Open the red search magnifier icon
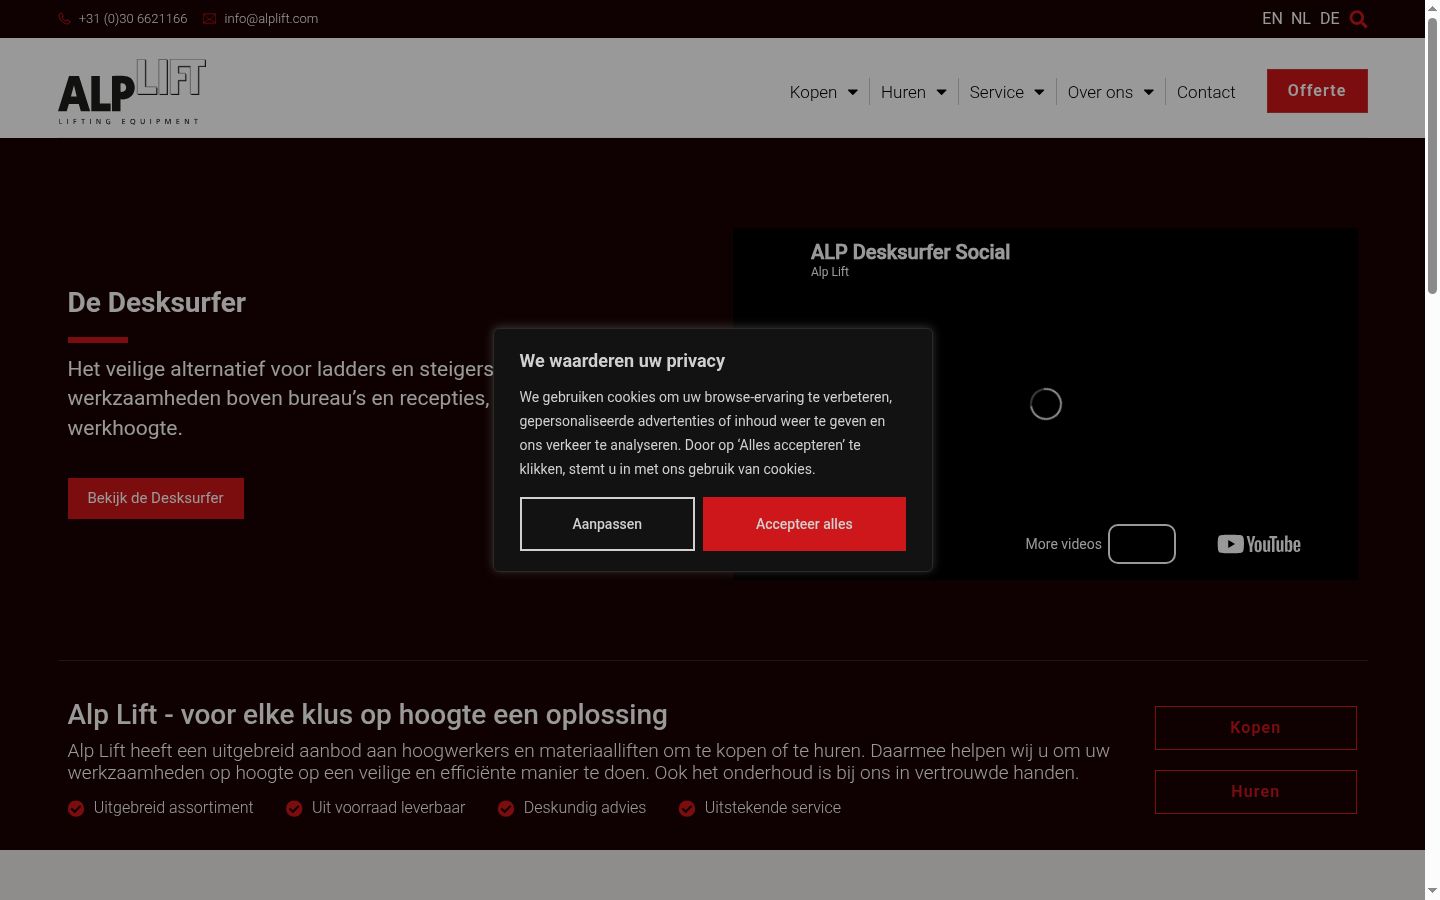This screenshot has height=900, width=1440. [x=1358, y=19]
